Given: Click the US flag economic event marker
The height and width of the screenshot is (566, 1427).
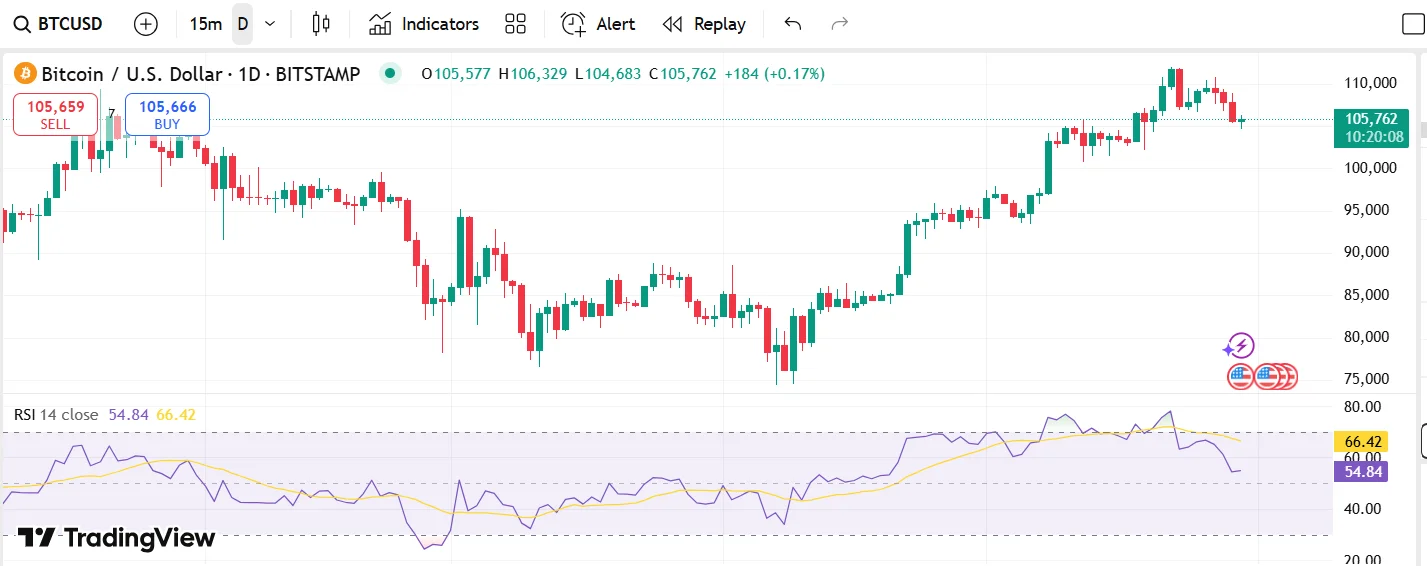Looking at the screenshot, I should [x=1241, y=377].
